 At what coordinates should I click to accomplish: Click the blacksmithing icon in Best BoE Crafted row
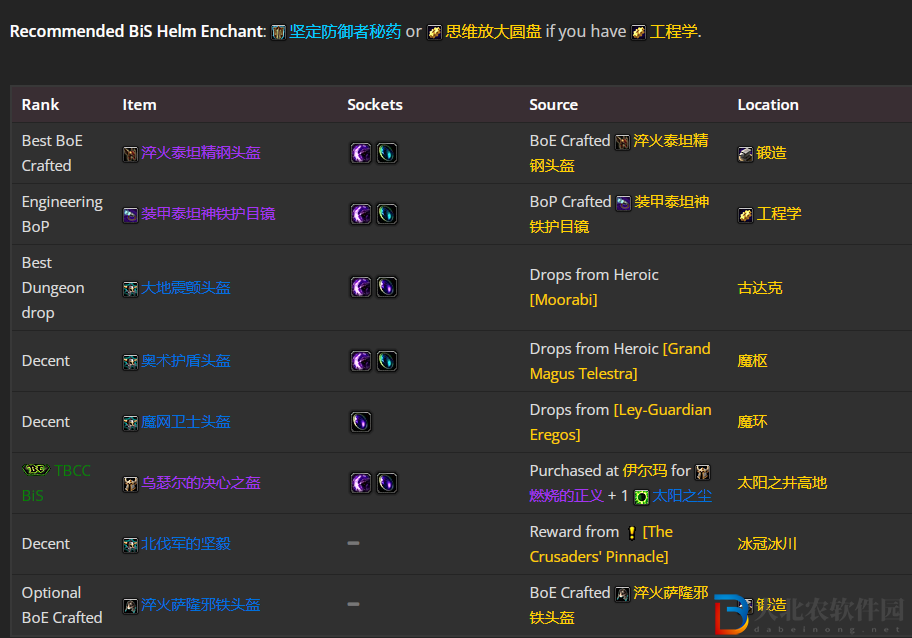click(x=745, y=154)
